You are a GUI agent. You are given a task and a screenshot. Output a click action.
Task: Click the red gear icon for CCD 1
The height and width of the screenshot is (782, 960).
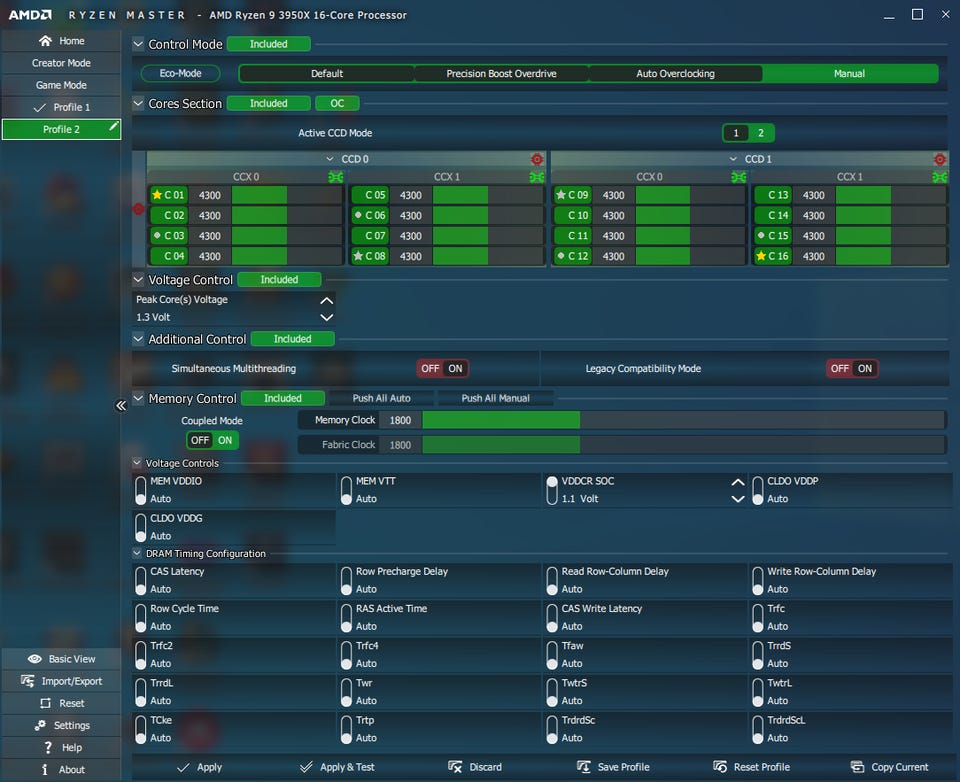(x=940, y=159)
